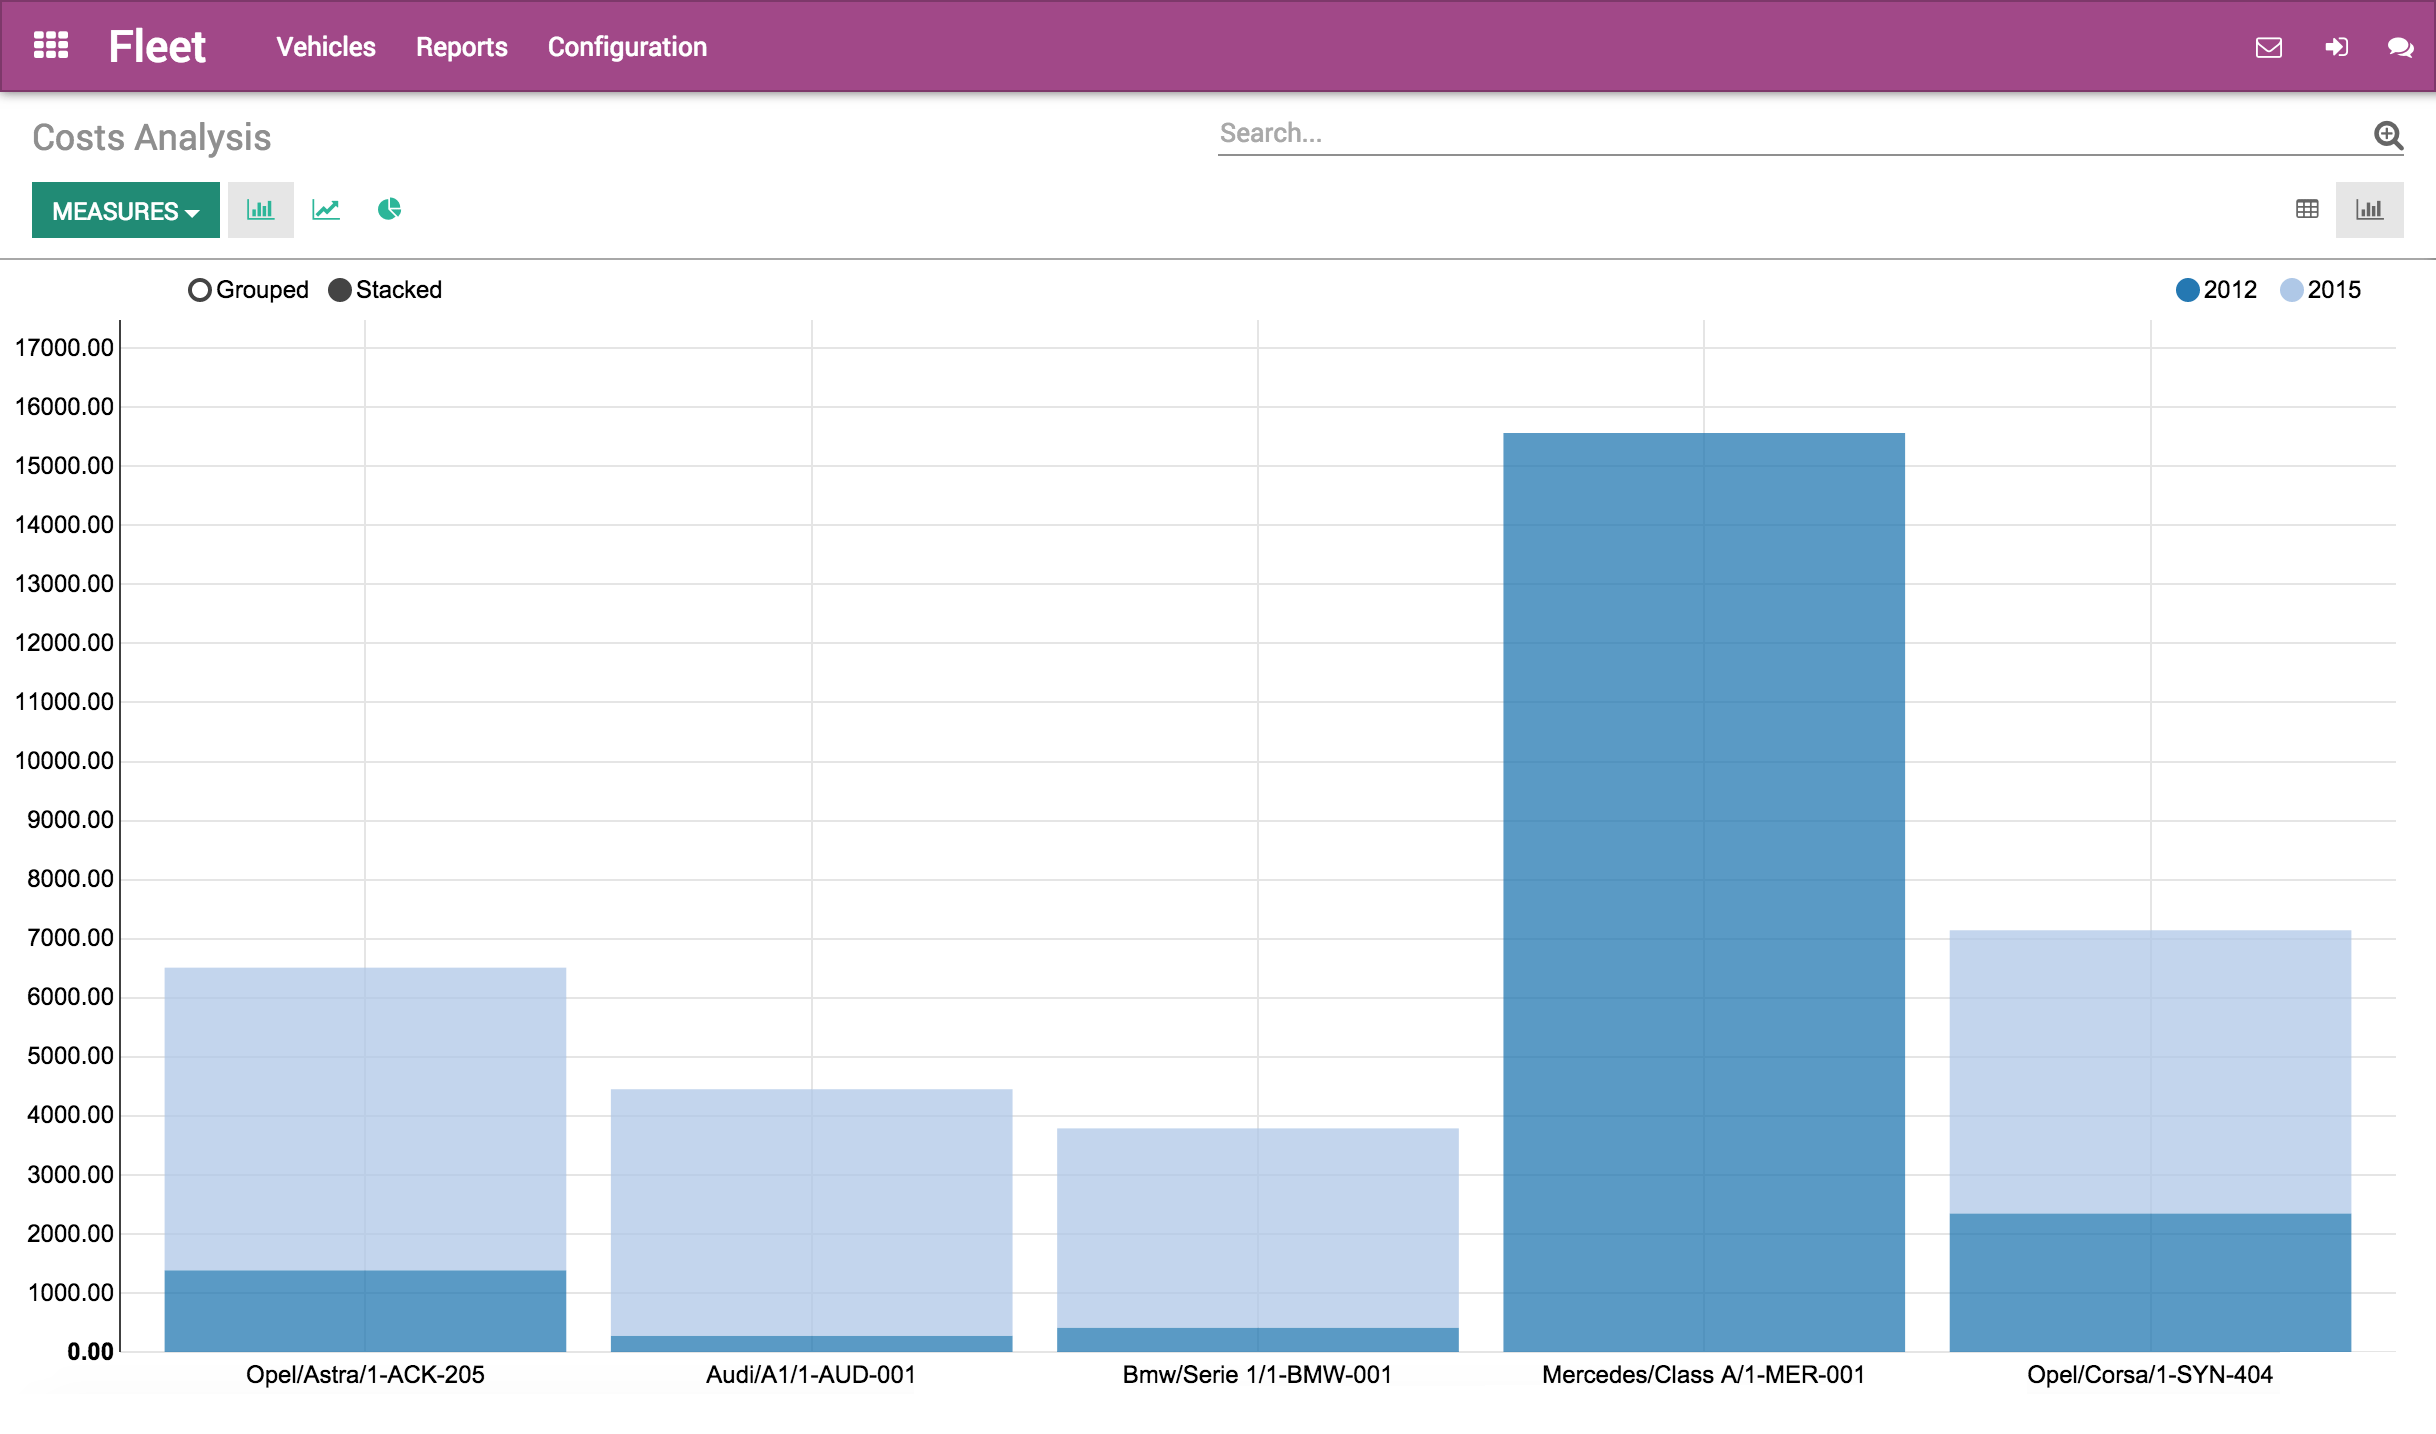Image resolution: width=2436 pixels, height=1434 pixels.
Task: Open the Reports menu
Action: point(461,46)
